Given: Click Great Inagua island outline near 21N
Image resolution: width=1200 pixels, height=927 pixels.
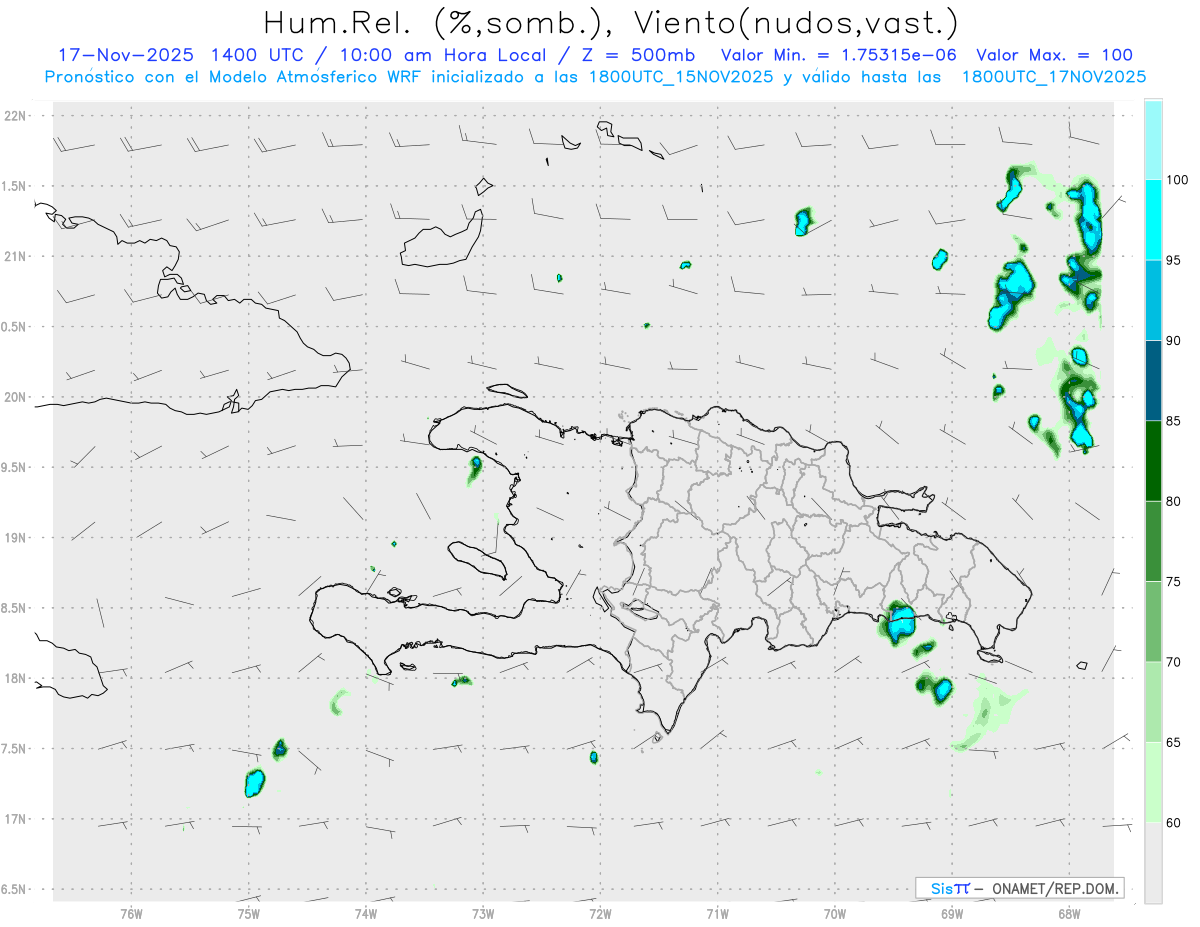Looking at the screenshot, I should 440,239.
